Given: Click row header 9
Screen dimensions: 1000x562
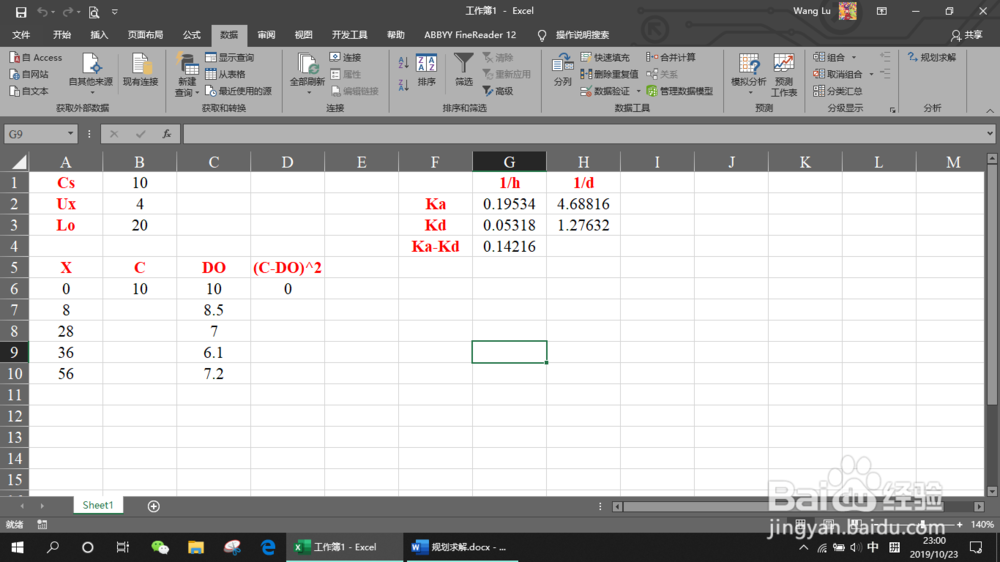Looking at the screenshot, I should pos(14,352).
